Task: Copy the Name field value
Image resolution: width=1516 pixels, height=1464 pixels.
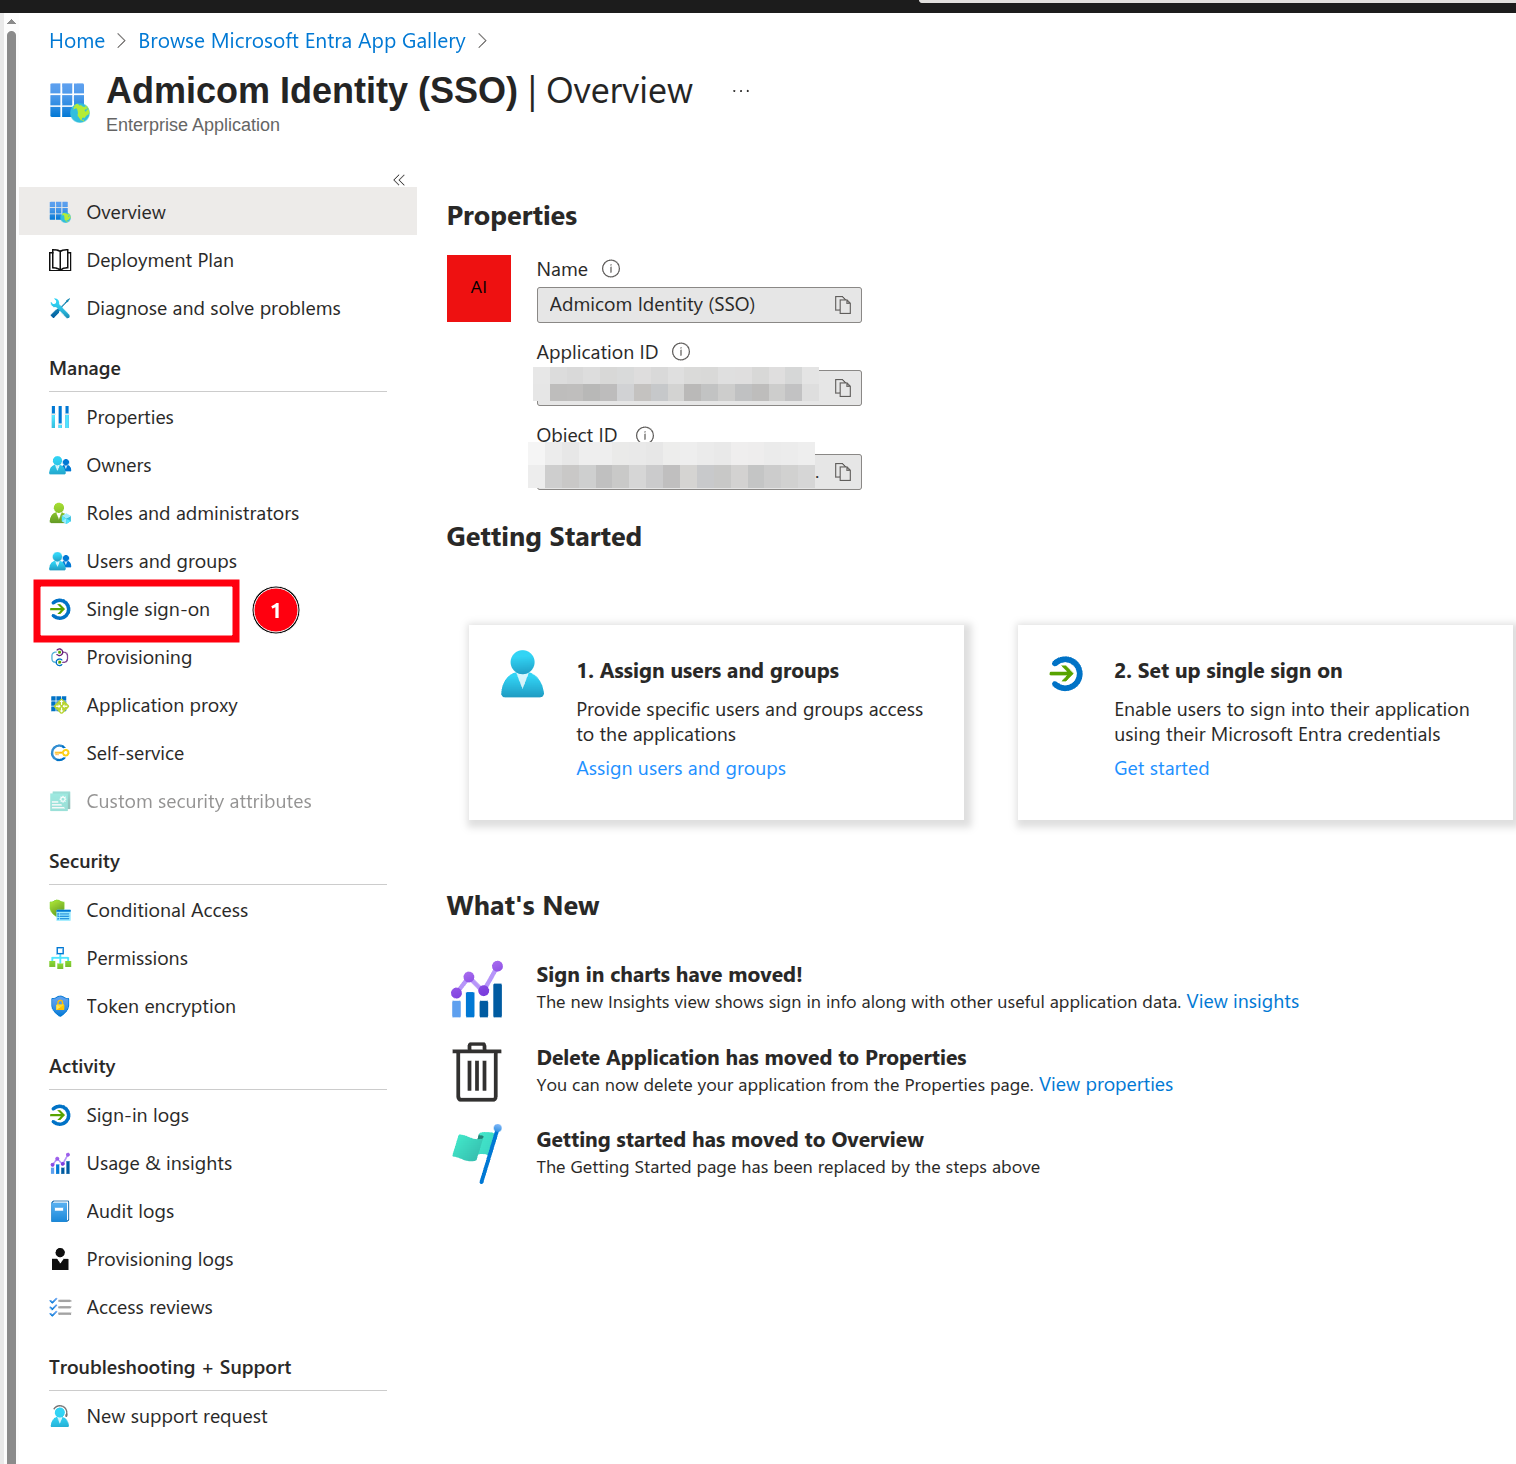Action: [x=843, y=305]
